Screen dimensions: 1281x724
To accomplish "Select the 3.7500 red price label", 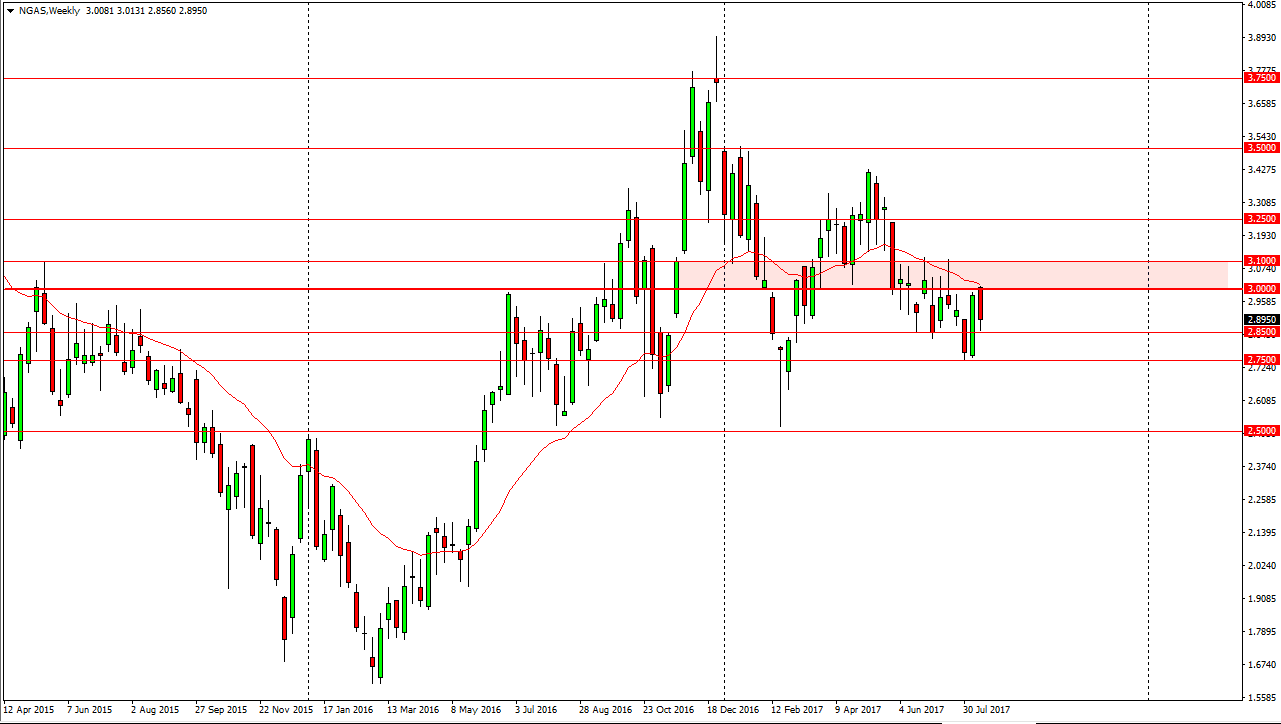I will (1259, 77).
